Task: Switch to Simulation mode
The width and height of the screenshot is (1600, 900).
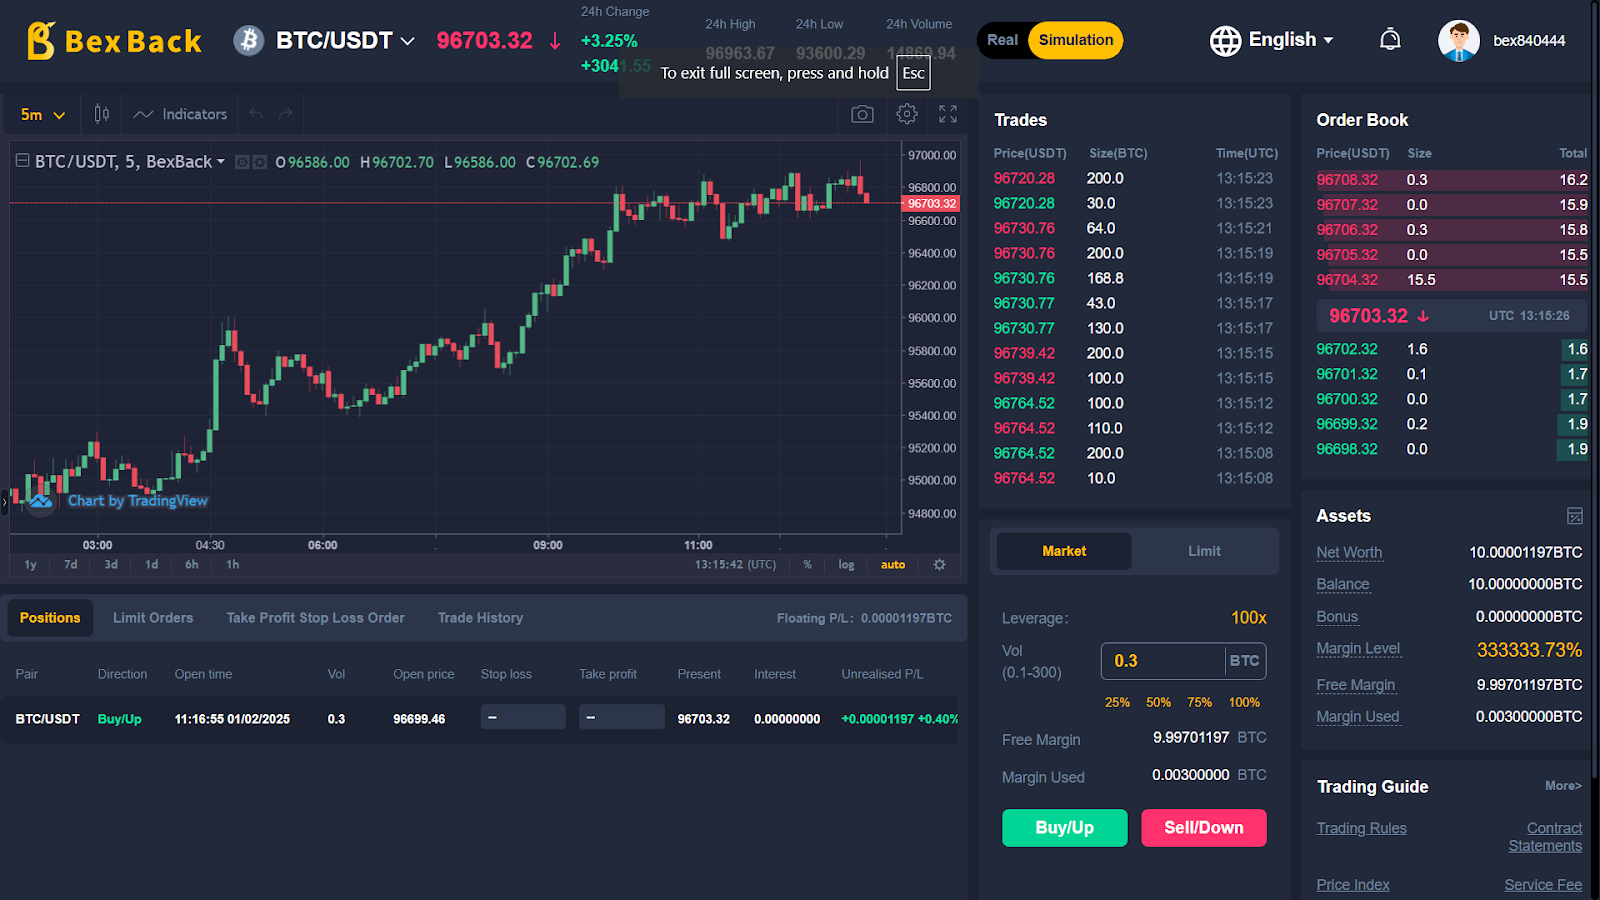Action: tap(1076, 40)
